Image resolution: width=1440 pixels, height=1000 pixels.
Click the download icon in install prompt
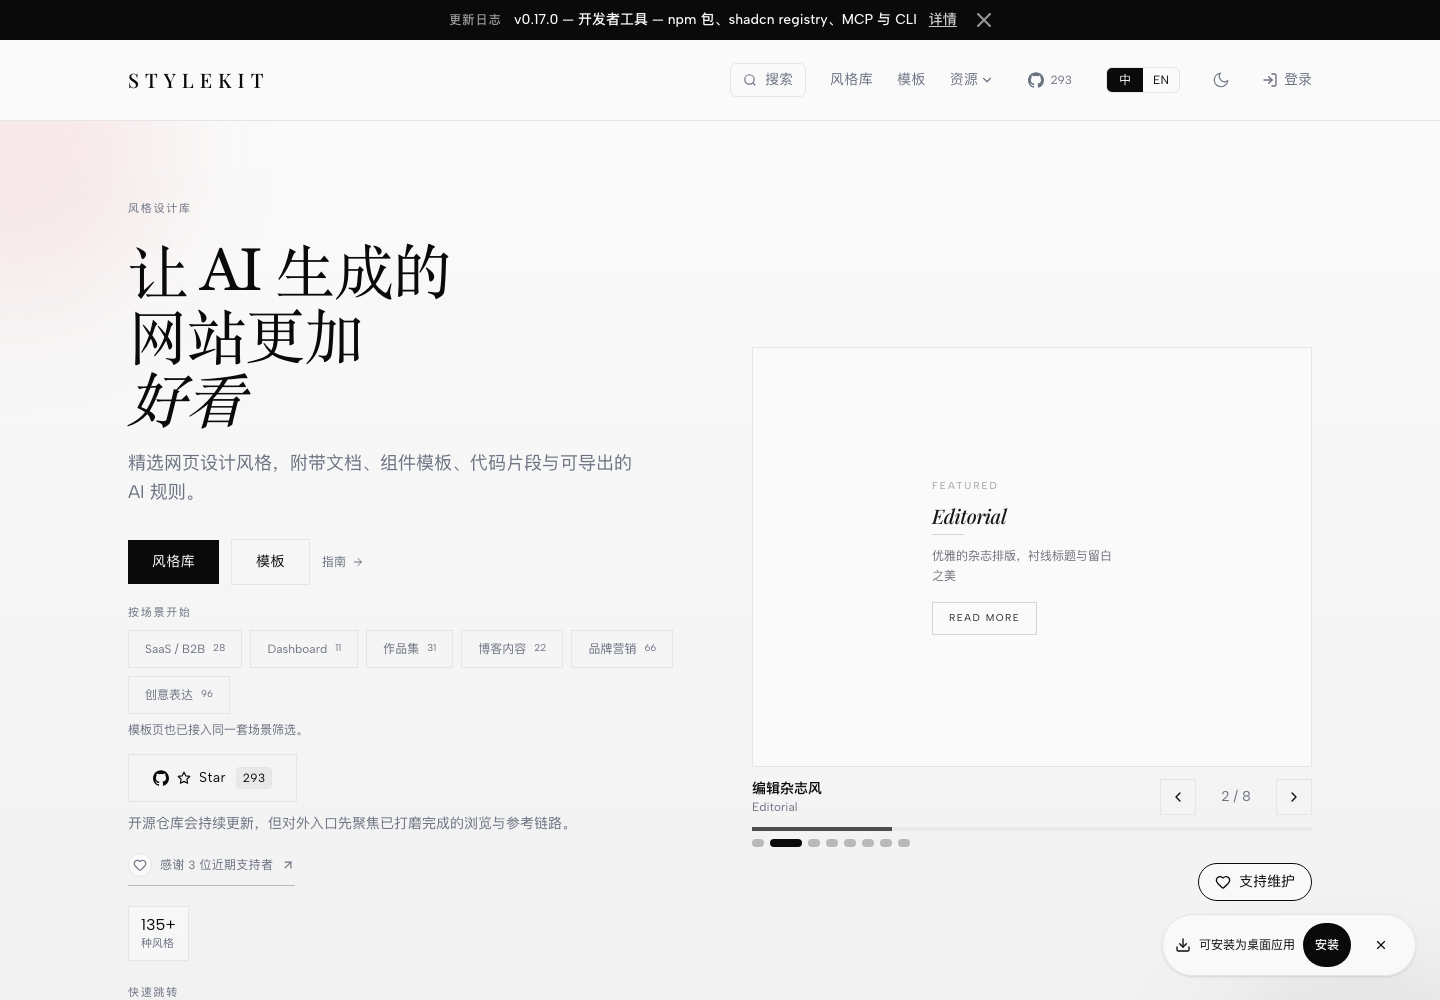coord(1183,945)
